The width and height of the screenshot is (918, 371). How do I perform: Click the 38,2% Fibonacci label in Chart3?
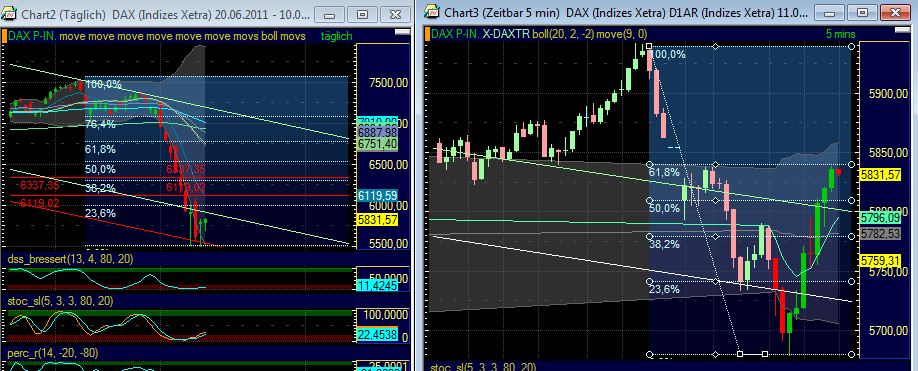tap(664, 245)
